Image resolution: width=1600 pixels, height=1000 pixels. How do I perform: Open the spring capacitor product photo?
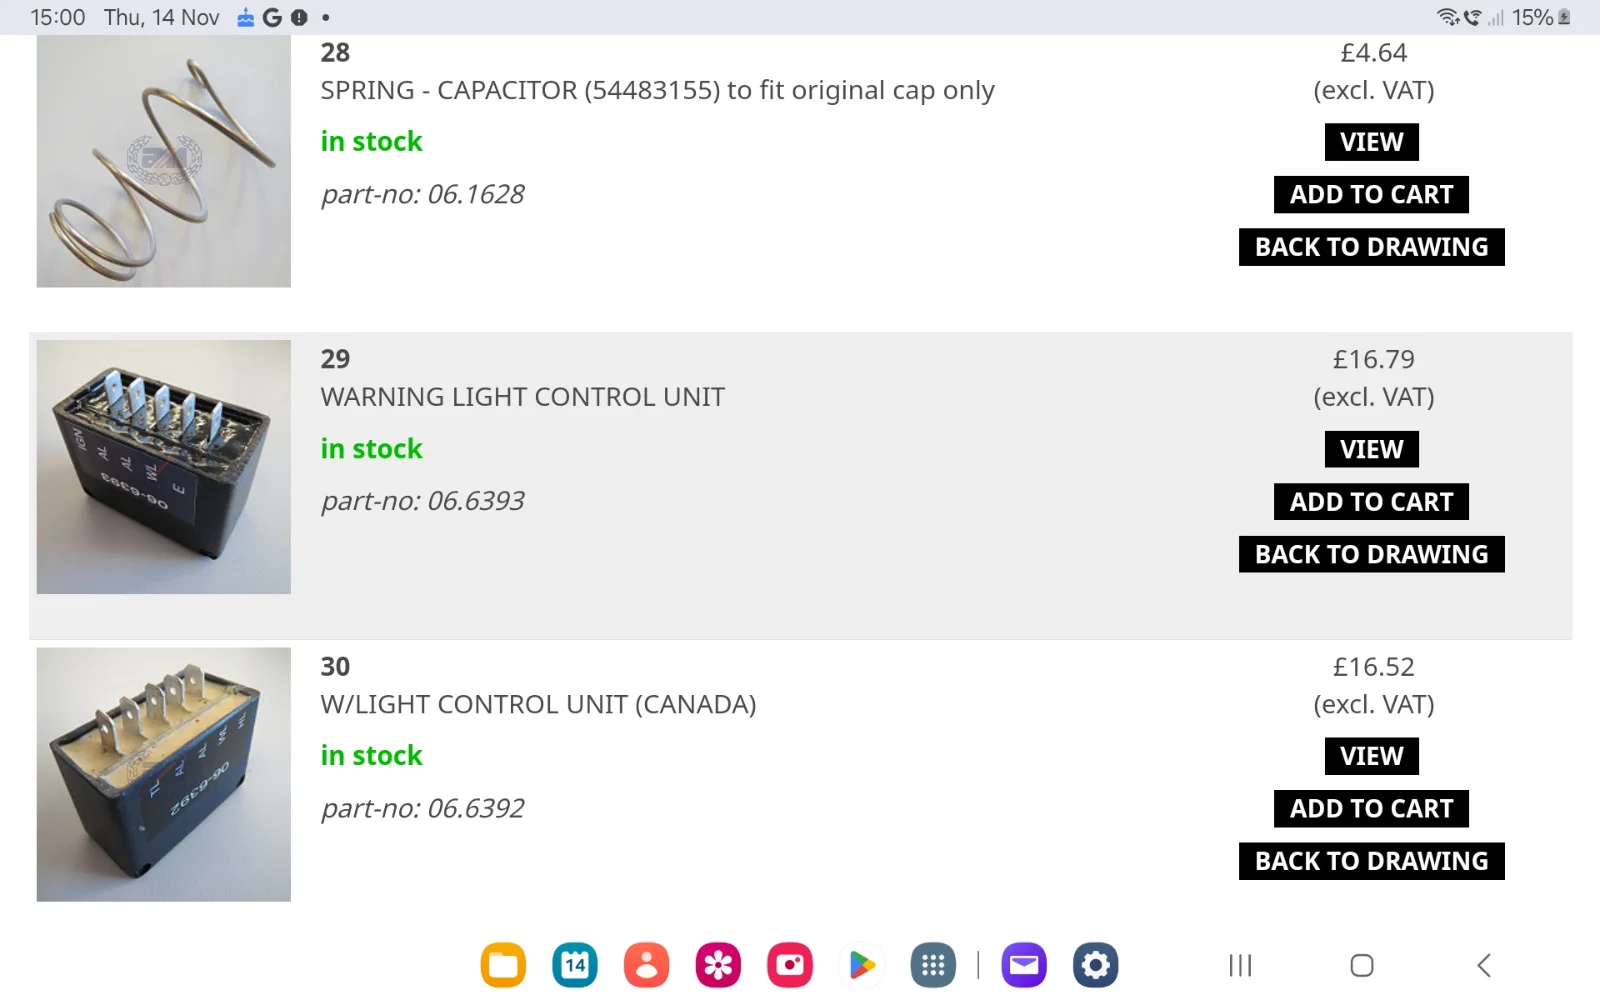click(164, 162)
